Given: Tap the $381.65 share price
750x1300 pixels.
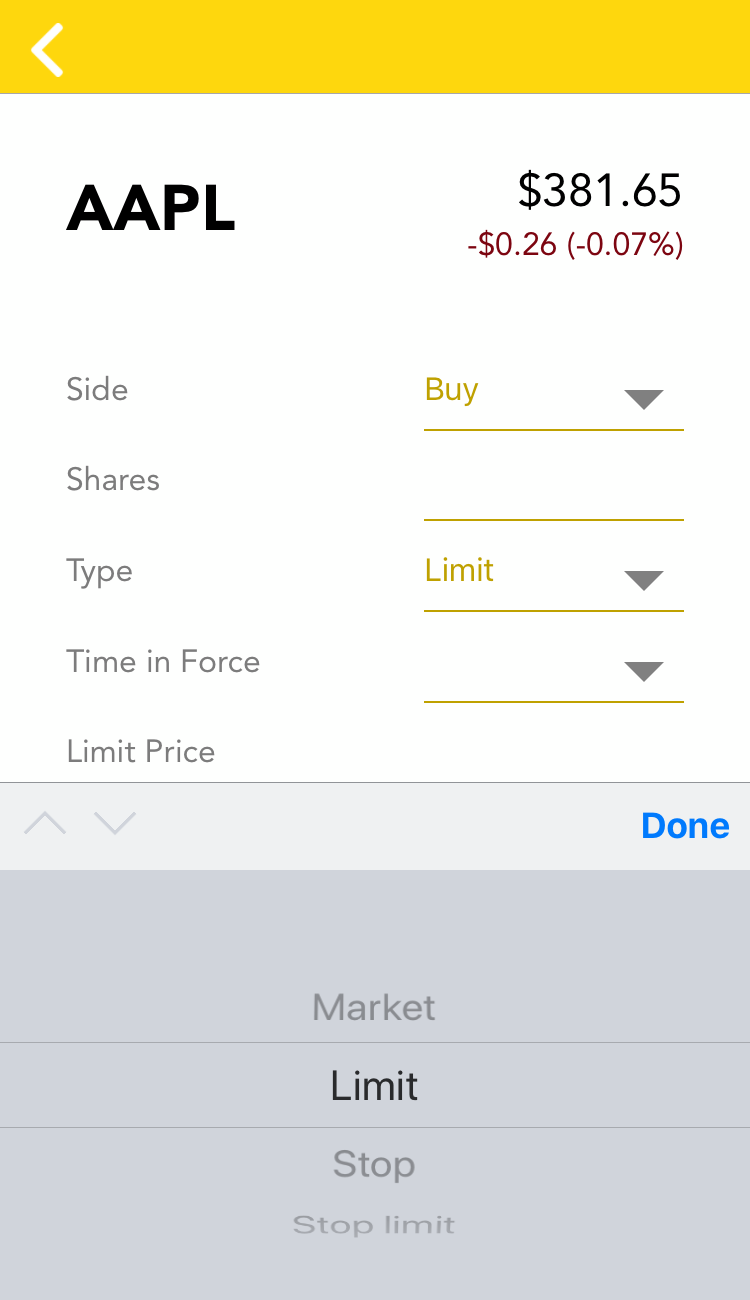Looking at the screenshot, I should pyautogui.click(x=599, y=190).
